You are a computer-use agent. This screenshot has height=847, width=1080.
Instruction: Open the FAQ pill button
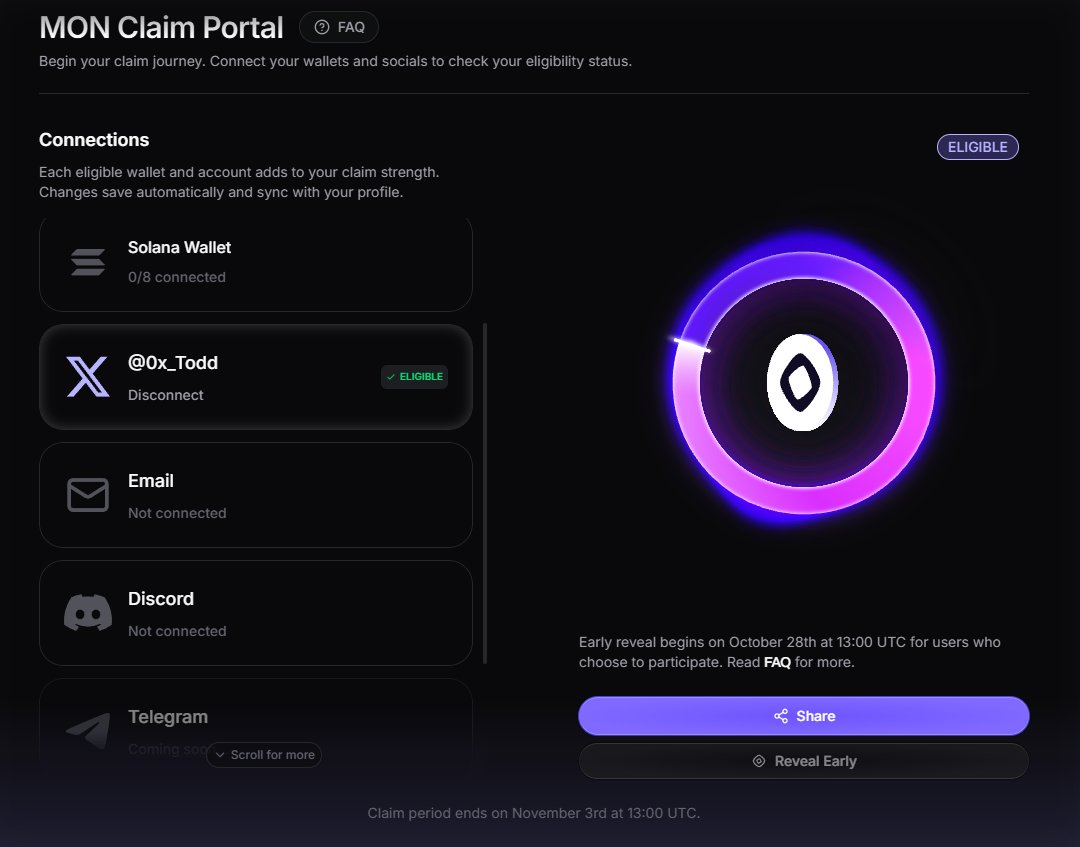(x=339, y=28)
